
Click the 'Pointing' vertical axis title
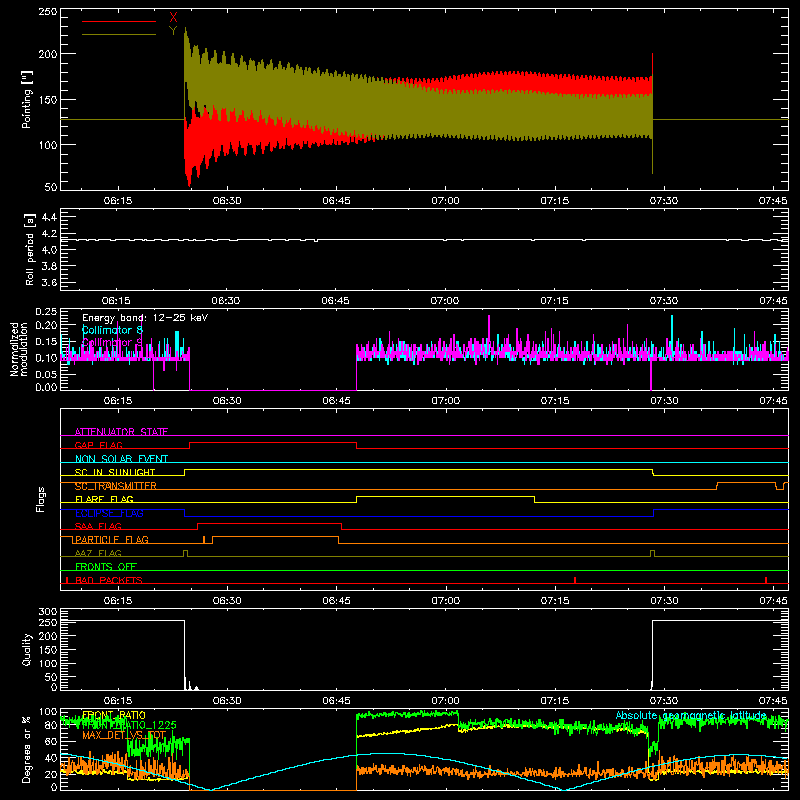pos(27,99)
